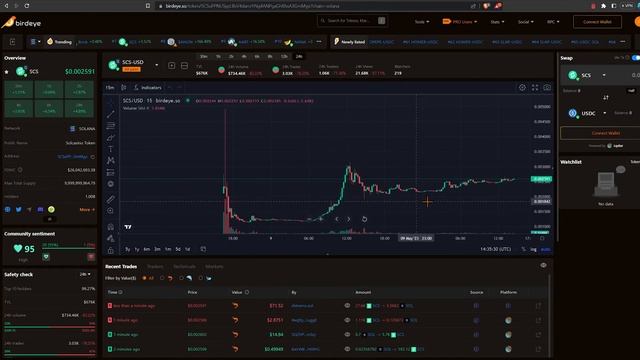Split chart layout icon next to plus
Screen dimensions: 640x360
tap(184, 65)
